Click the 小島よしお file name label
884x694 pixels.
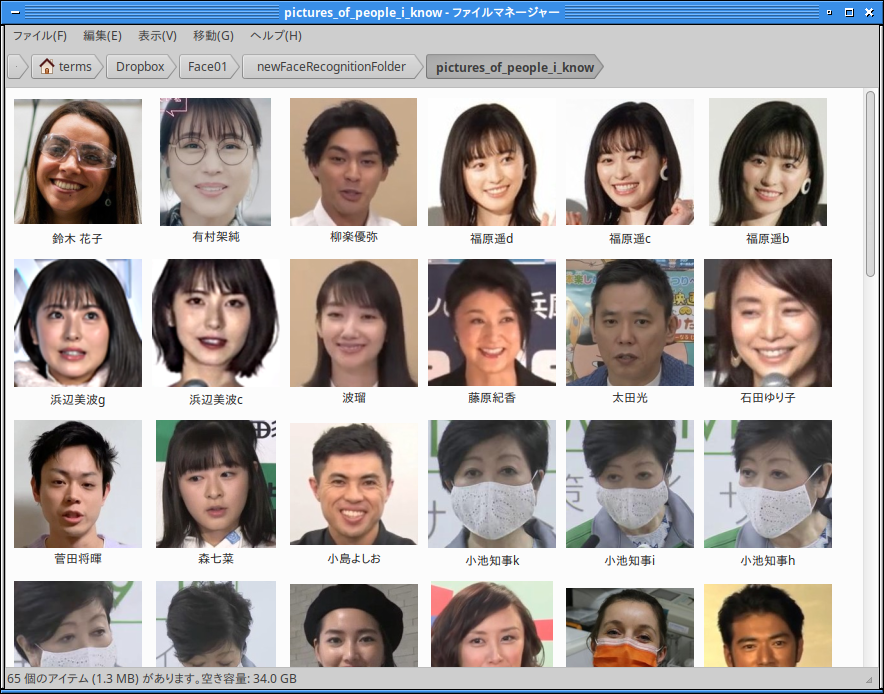(x=353, y=559)
